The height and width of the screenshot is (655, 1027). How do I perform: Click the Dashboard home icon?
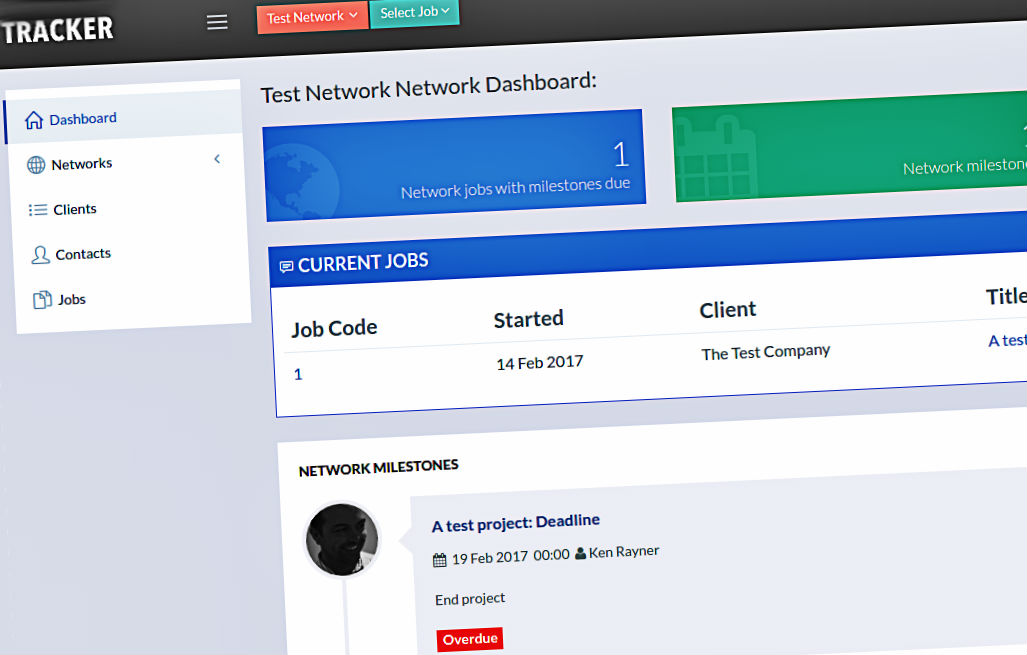pos(34,120)
